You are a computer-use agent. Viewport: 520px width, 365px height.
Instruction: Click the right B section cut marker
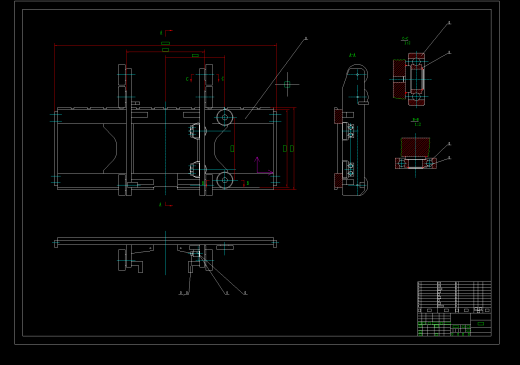245,183
